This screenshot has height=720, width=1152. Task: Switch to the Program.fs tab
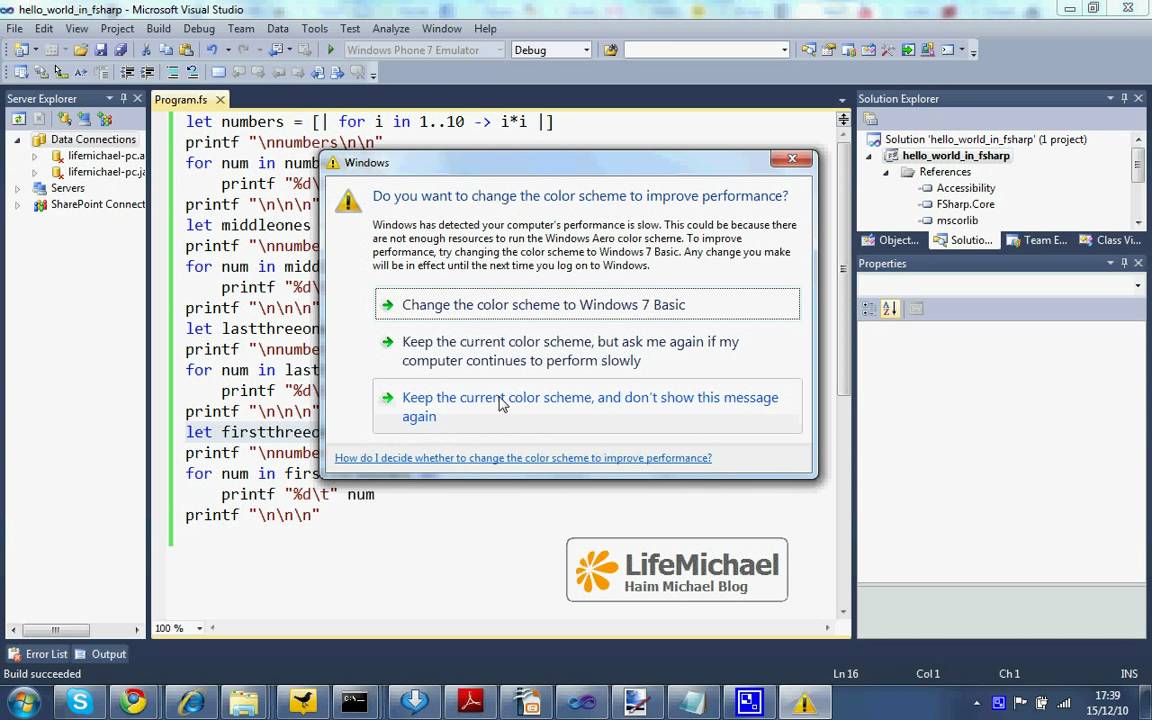click(181, 99)
